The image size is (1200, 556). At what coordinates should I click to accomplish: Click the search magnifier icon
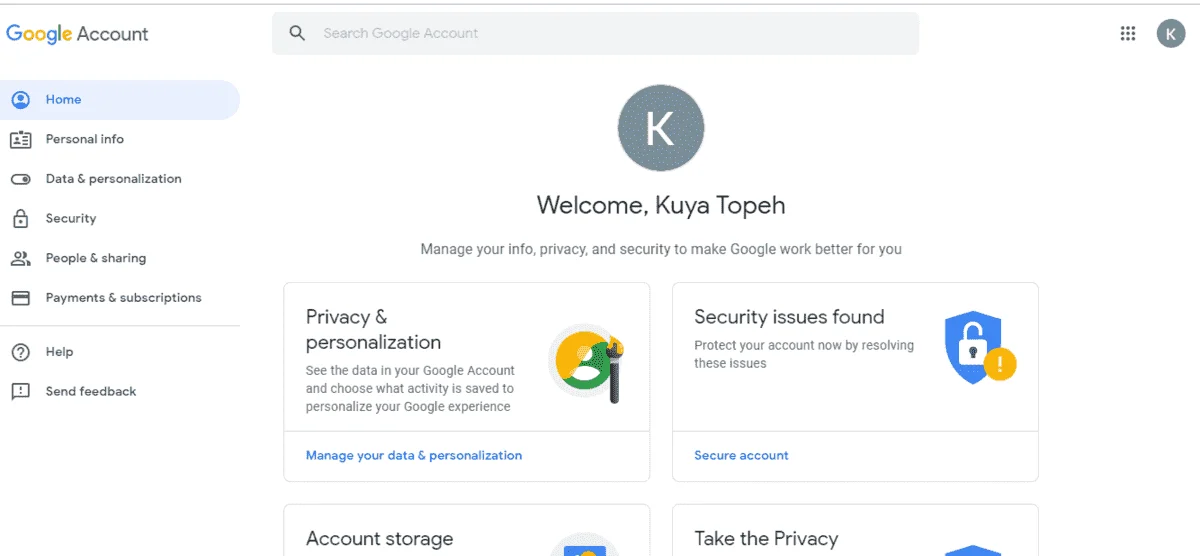click(297, 33)
